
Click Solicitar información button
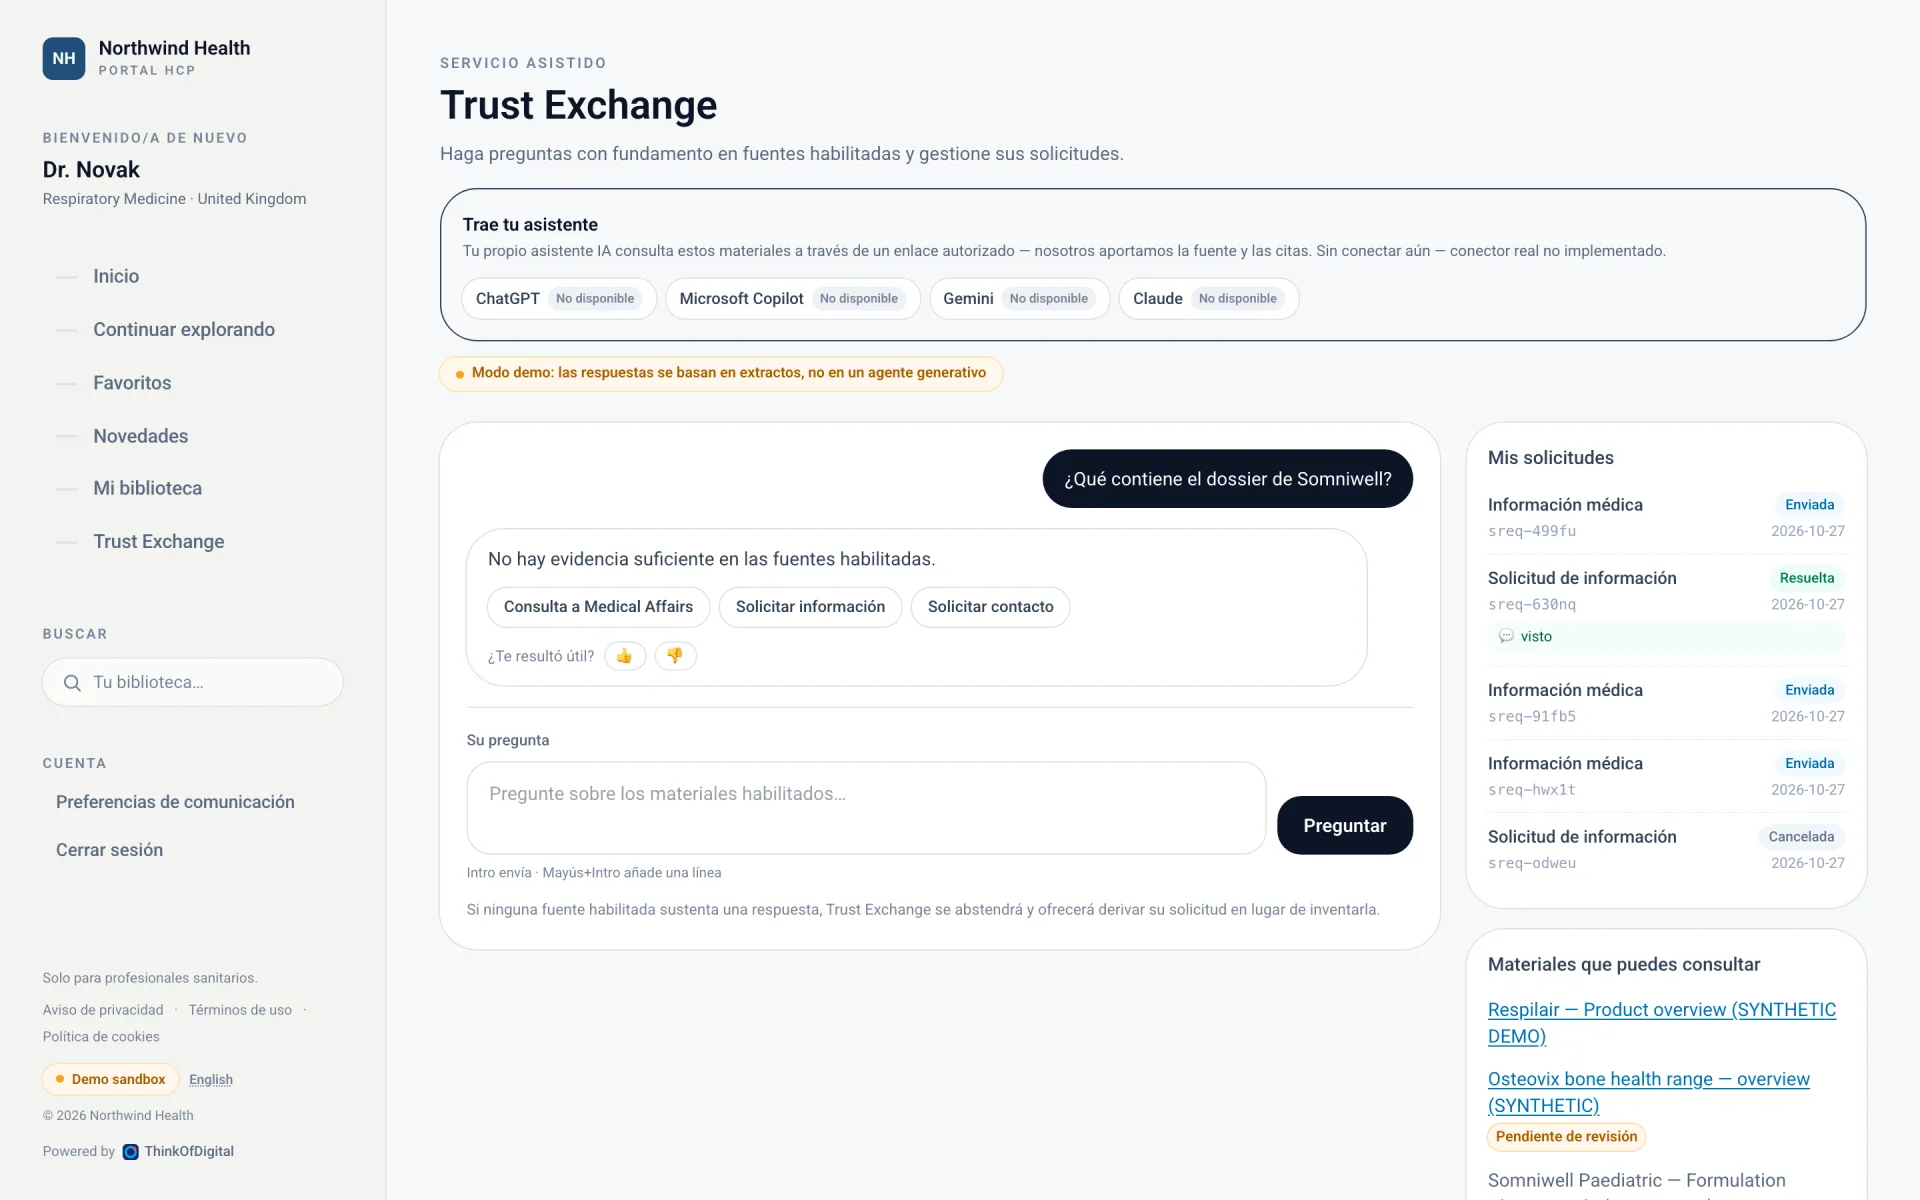(810, 607)
